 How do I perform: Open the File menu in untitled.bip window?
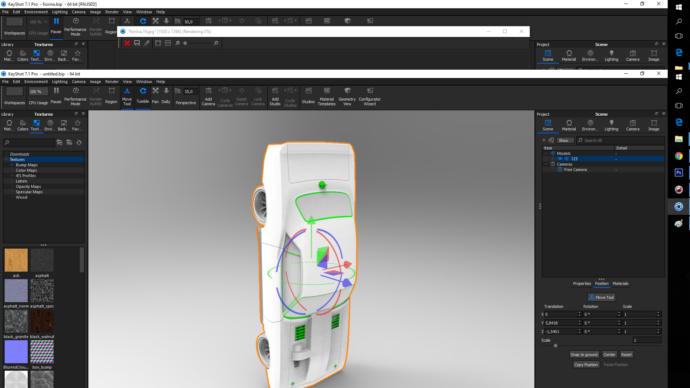click(x=5, y=81)
